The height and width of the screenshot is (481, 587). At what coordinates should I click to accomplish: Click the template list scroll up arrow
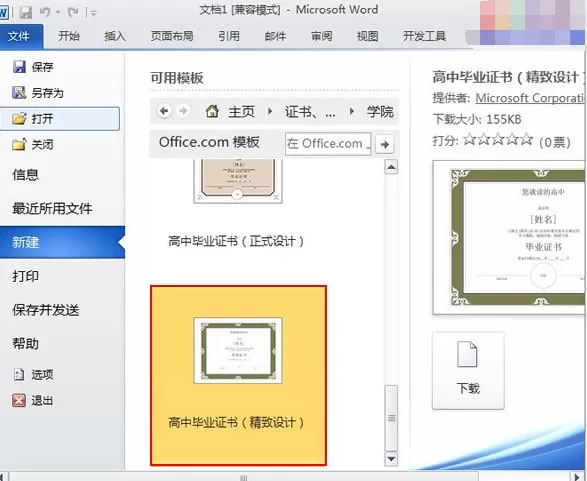click(391, 167)
